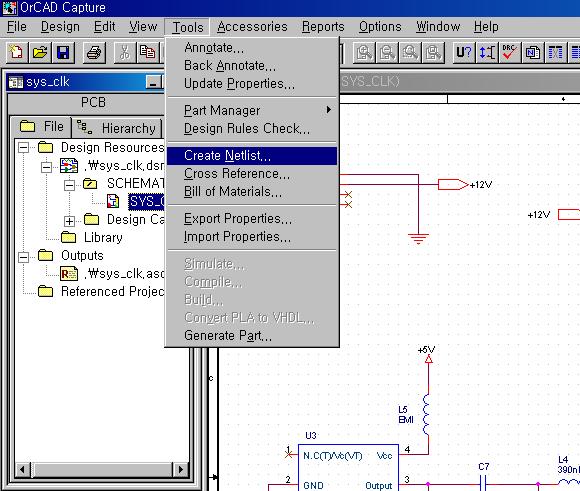Viewport: 580px width, 491px height.
Task: Click left arrow of project scrollbar
Action: click(x=23, y=470)
